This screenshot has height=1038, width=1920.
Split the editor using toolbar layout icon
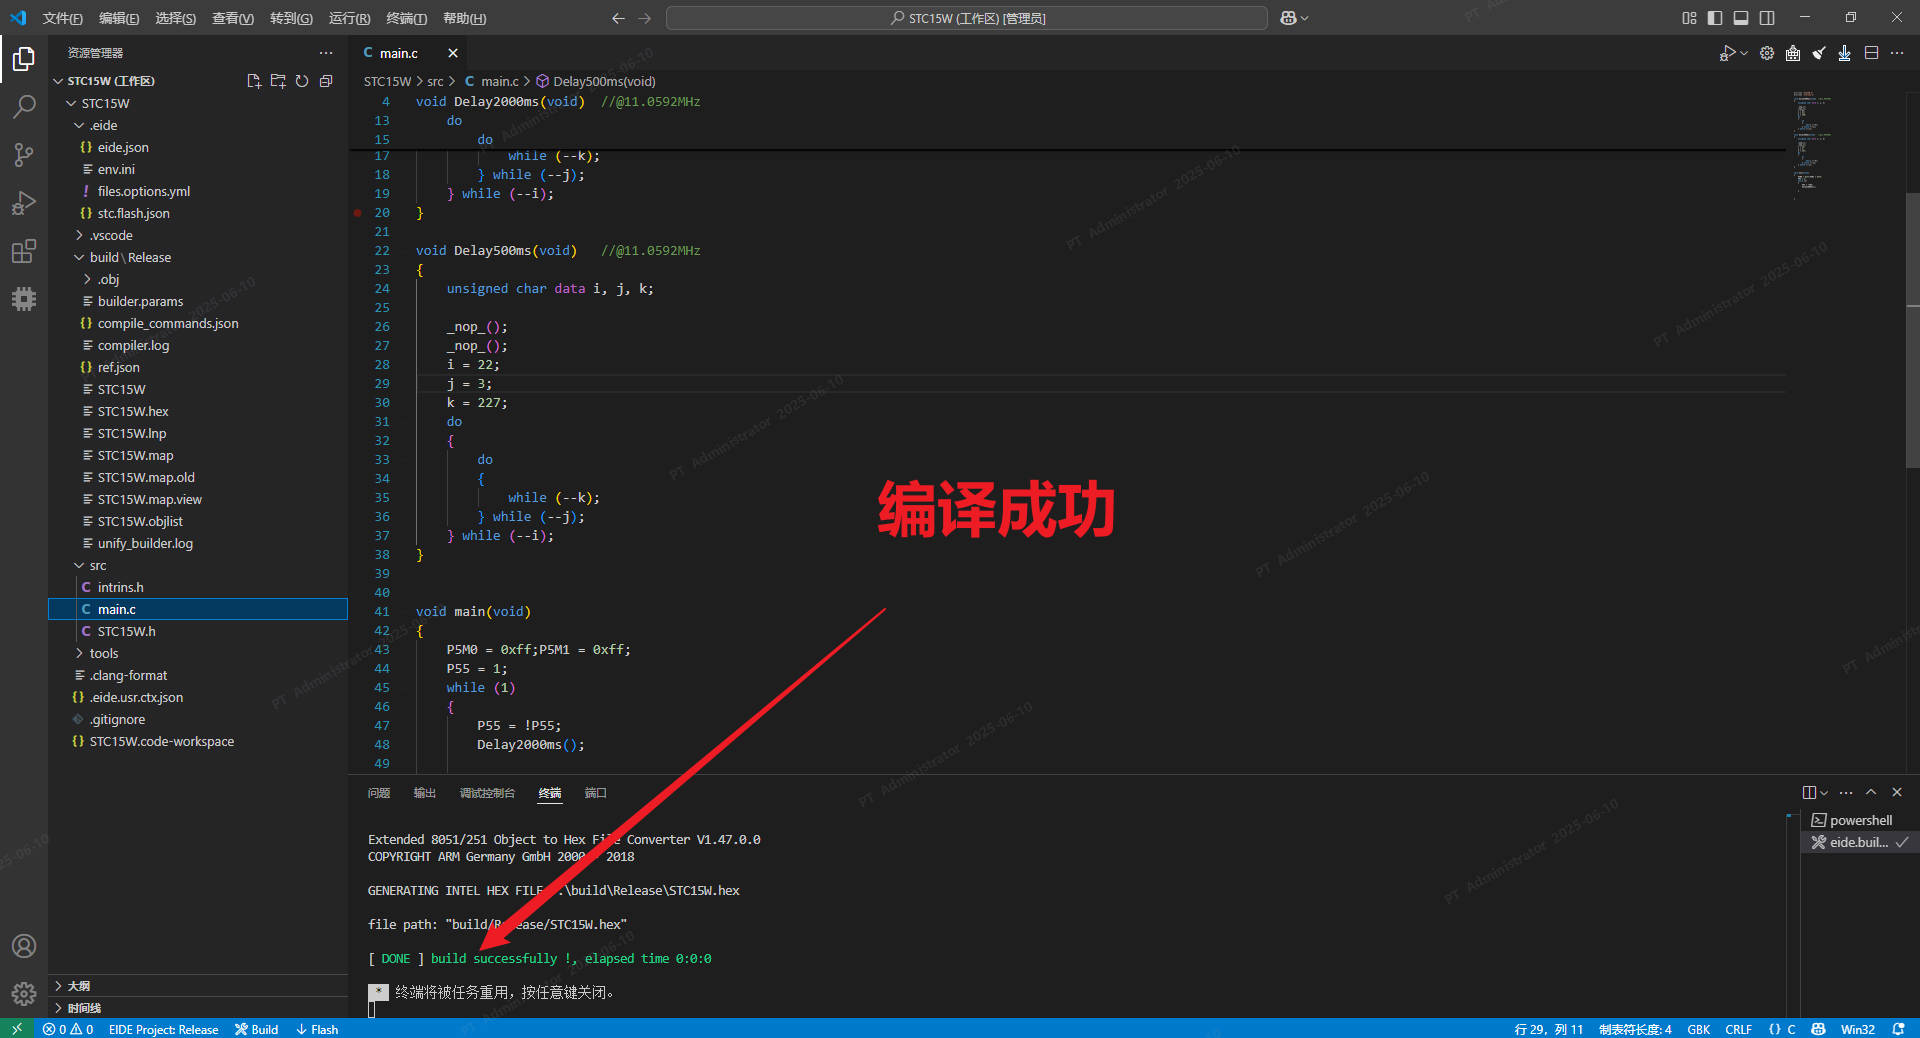[x=1871, y=53]
